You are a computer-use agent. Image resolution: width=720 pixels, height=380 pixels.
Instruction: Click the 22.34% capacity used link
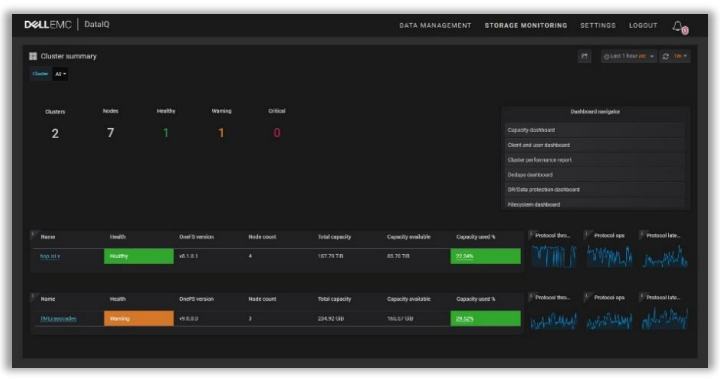[x=464, y=256]
